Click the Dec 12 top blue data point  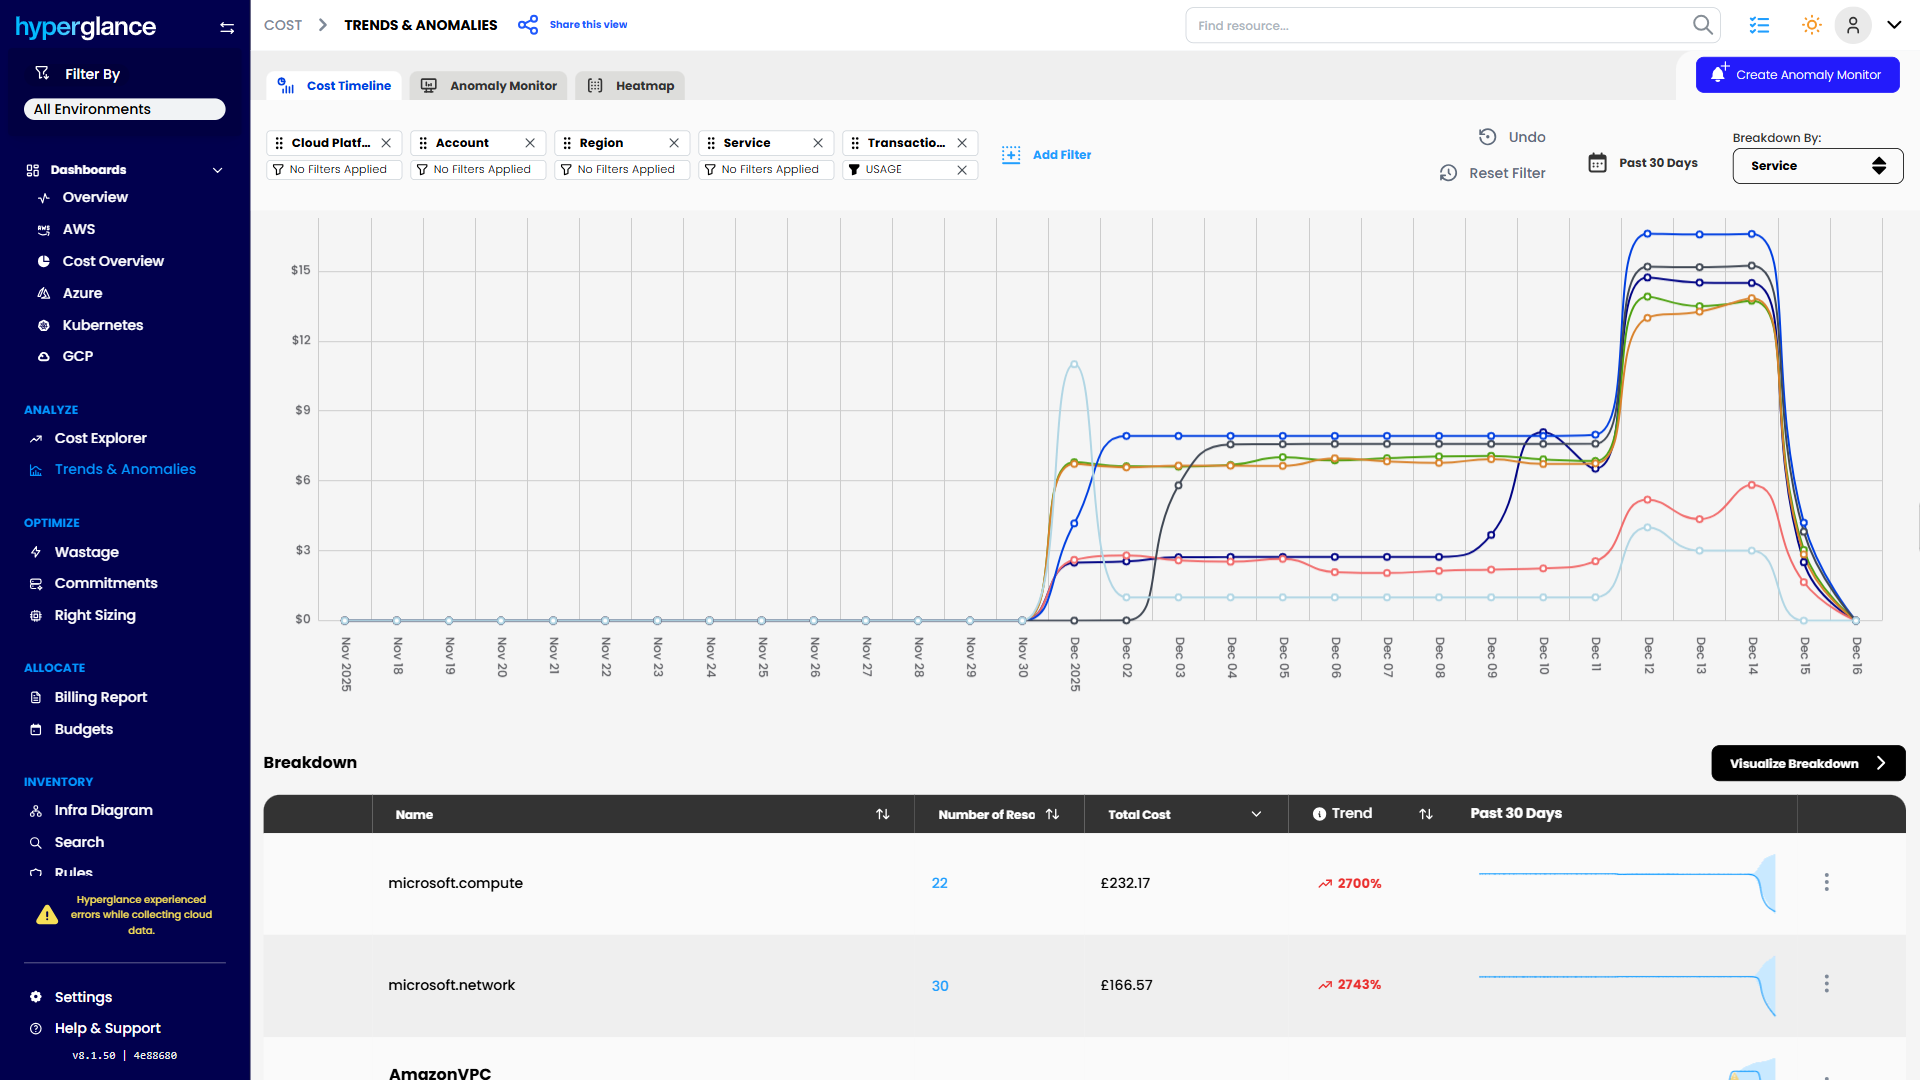[1647, 234]
